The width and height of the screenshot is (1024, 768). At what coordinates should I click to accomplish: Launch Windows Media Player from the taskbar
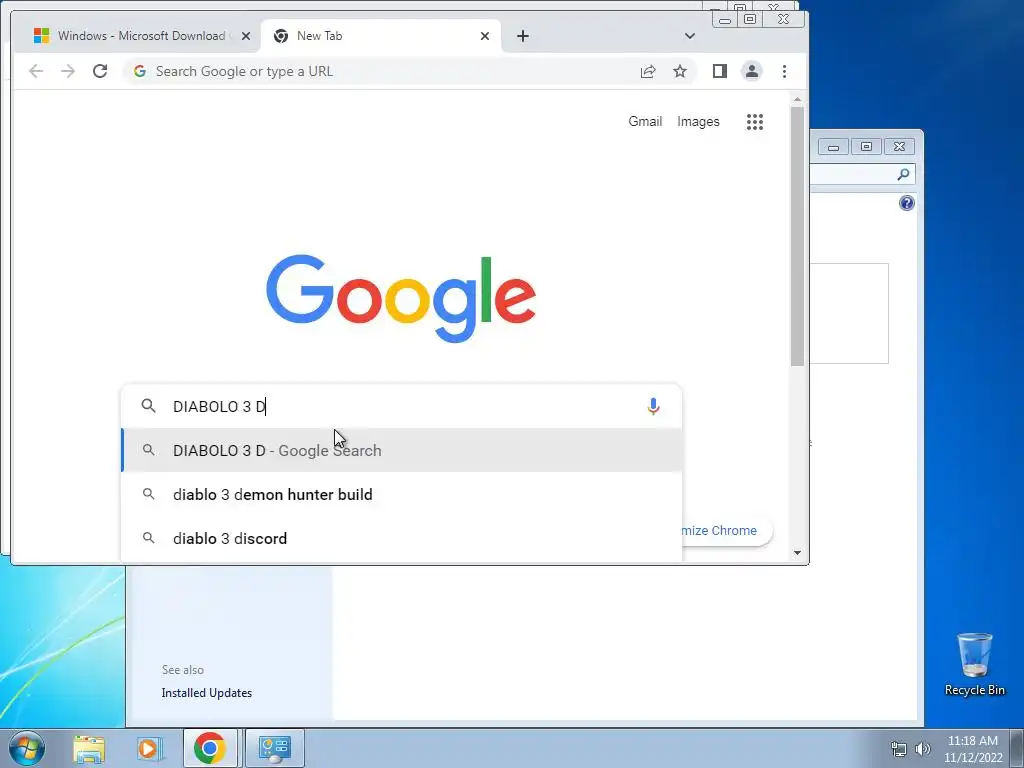148,748
